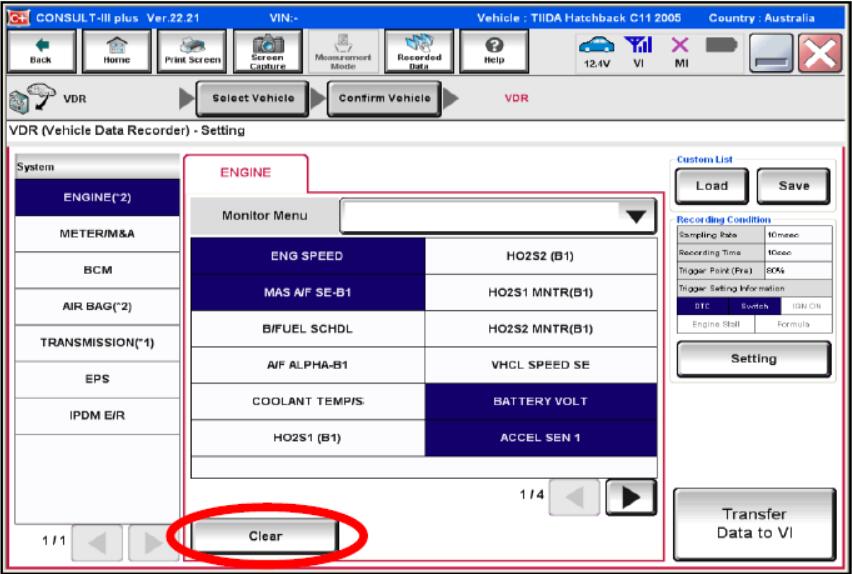Select EPS system

click(x=97, y=379)
